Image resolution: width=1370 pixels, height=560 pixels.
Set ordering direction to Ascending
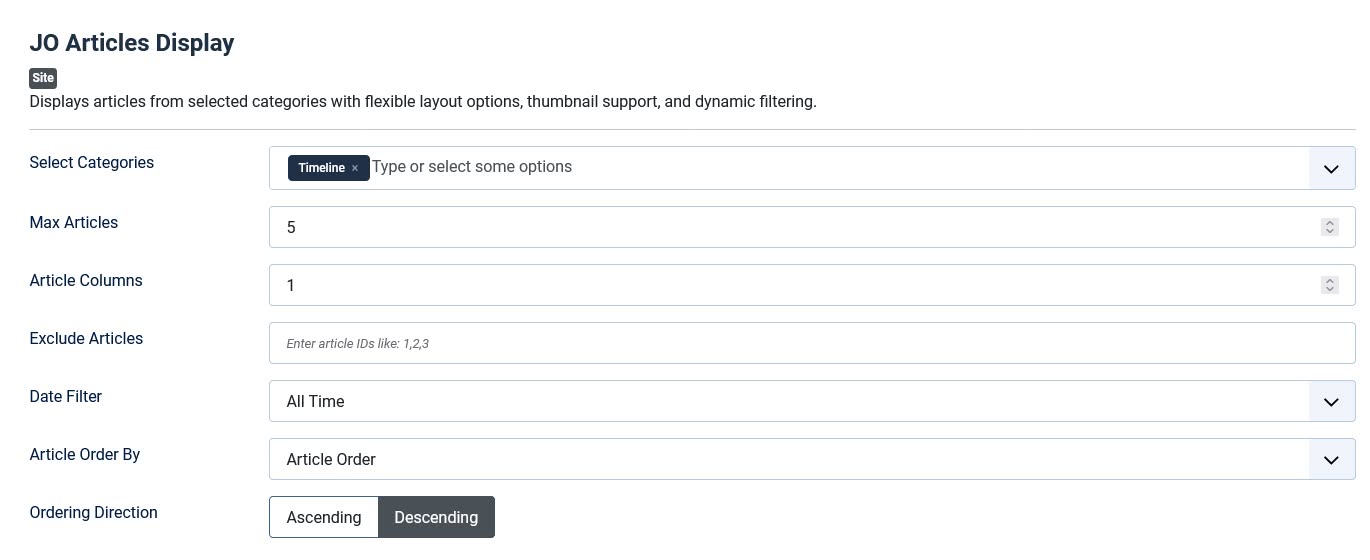pyautogui.click(x=323, y=517)
